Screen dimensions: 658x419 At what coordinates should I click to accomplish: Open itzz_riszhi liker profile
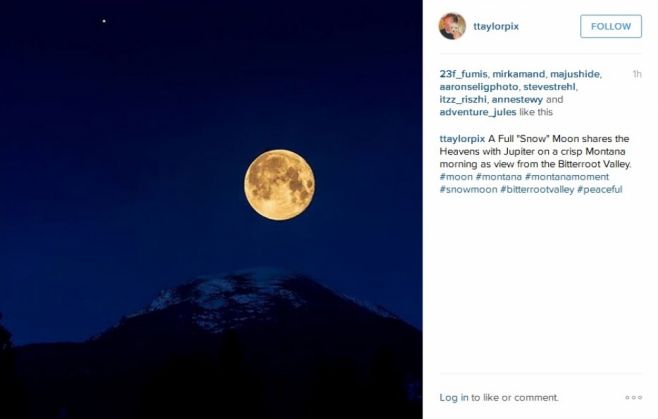coord(463,100)
